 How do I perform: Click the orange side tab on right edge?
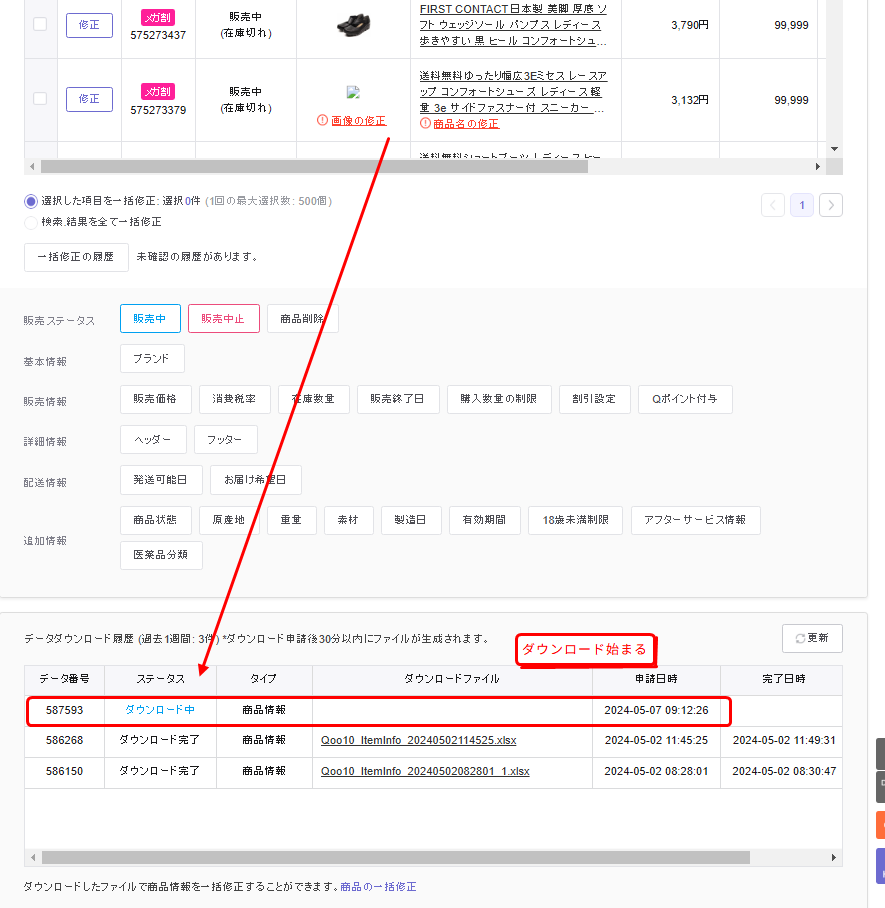tap(879, 825)
